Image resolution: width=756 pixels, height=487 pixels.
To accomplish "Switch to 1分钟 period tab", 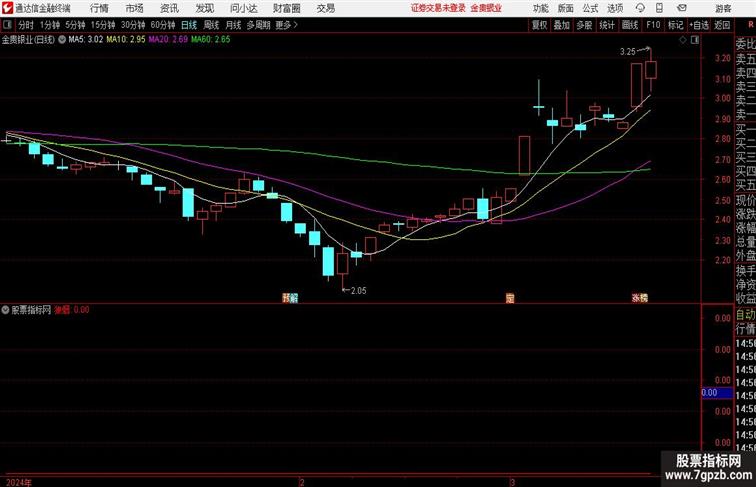I will point(49,25).
